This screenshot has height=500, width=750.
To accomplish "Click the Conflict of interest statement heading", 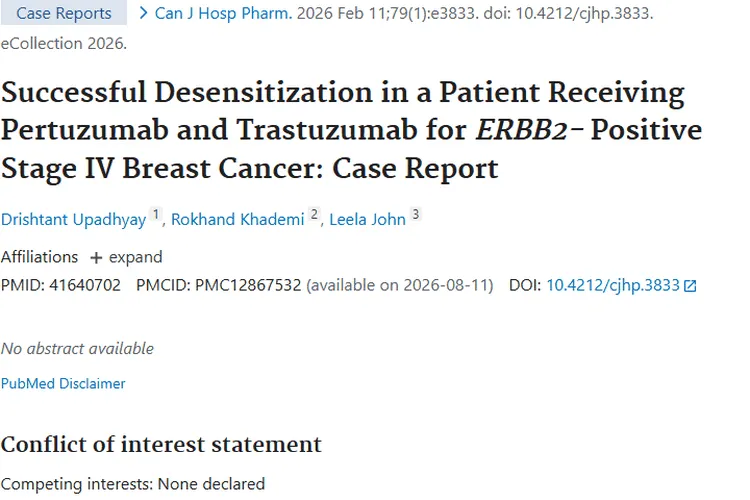I will coord(161,444).
